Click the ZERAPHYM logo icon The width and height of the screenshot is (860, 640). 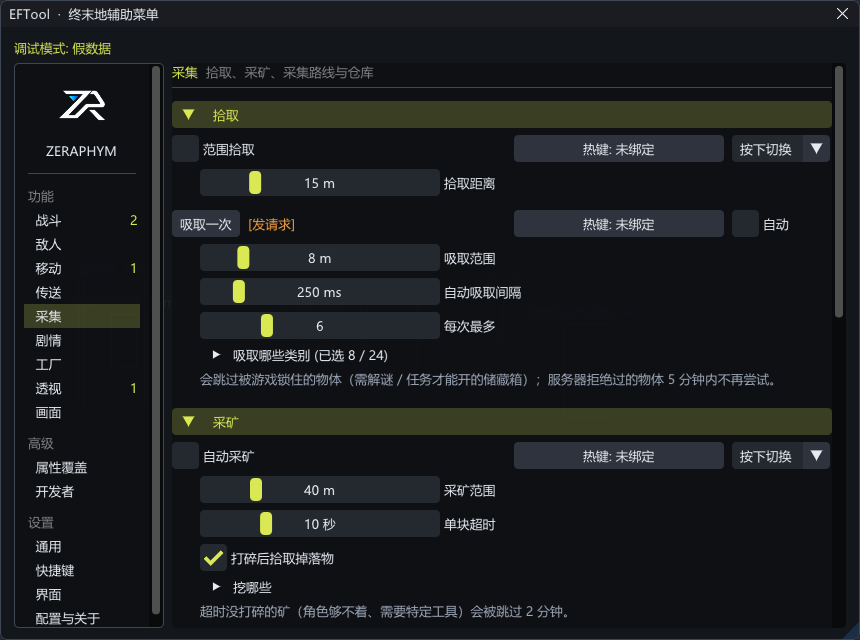(x=82, y=105)
